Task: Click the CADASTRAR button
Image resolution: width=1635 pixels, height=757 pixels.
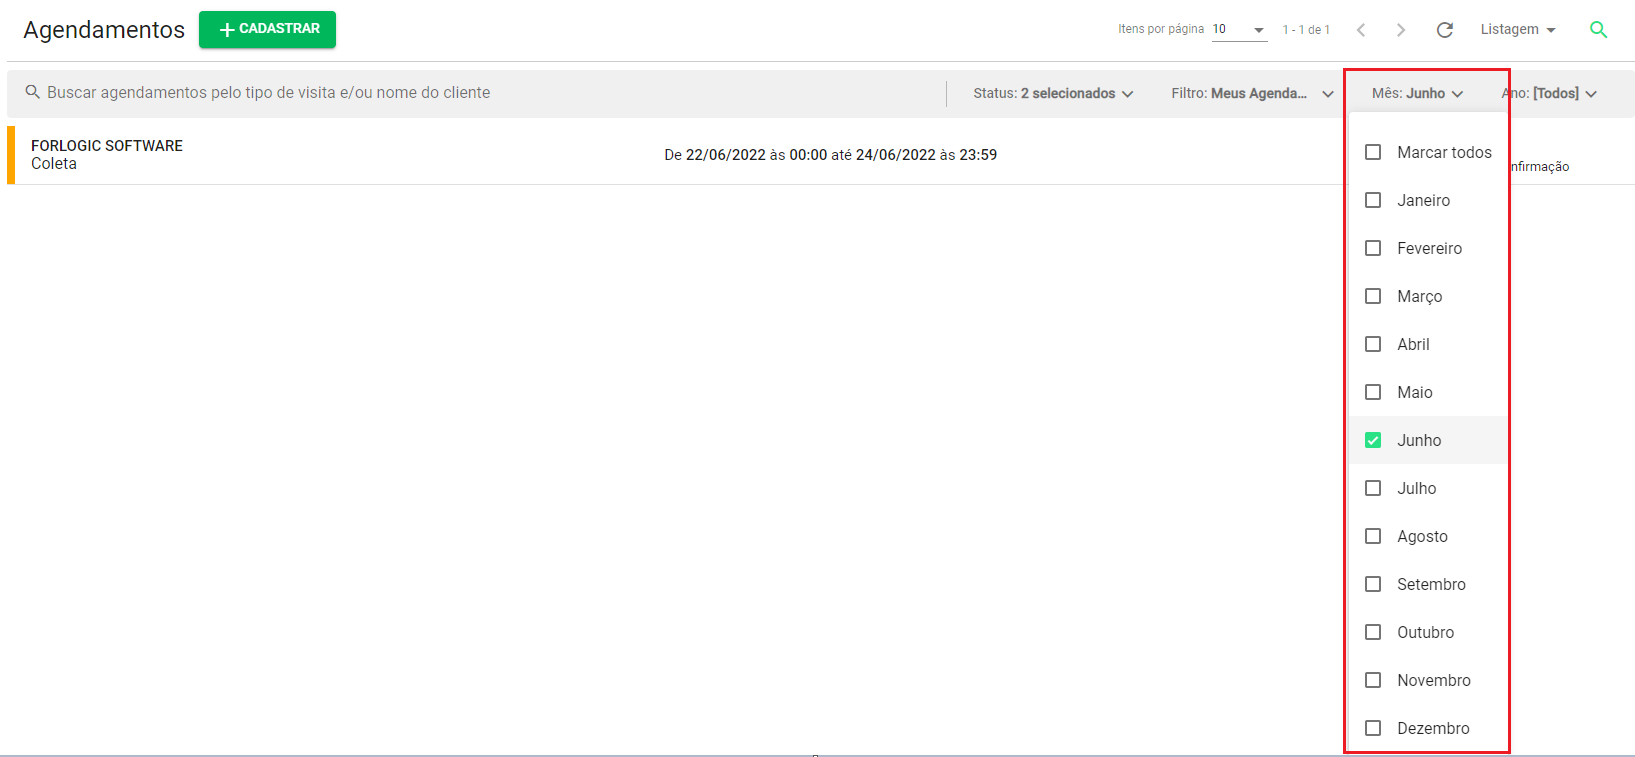Action: tap(267, 29)
